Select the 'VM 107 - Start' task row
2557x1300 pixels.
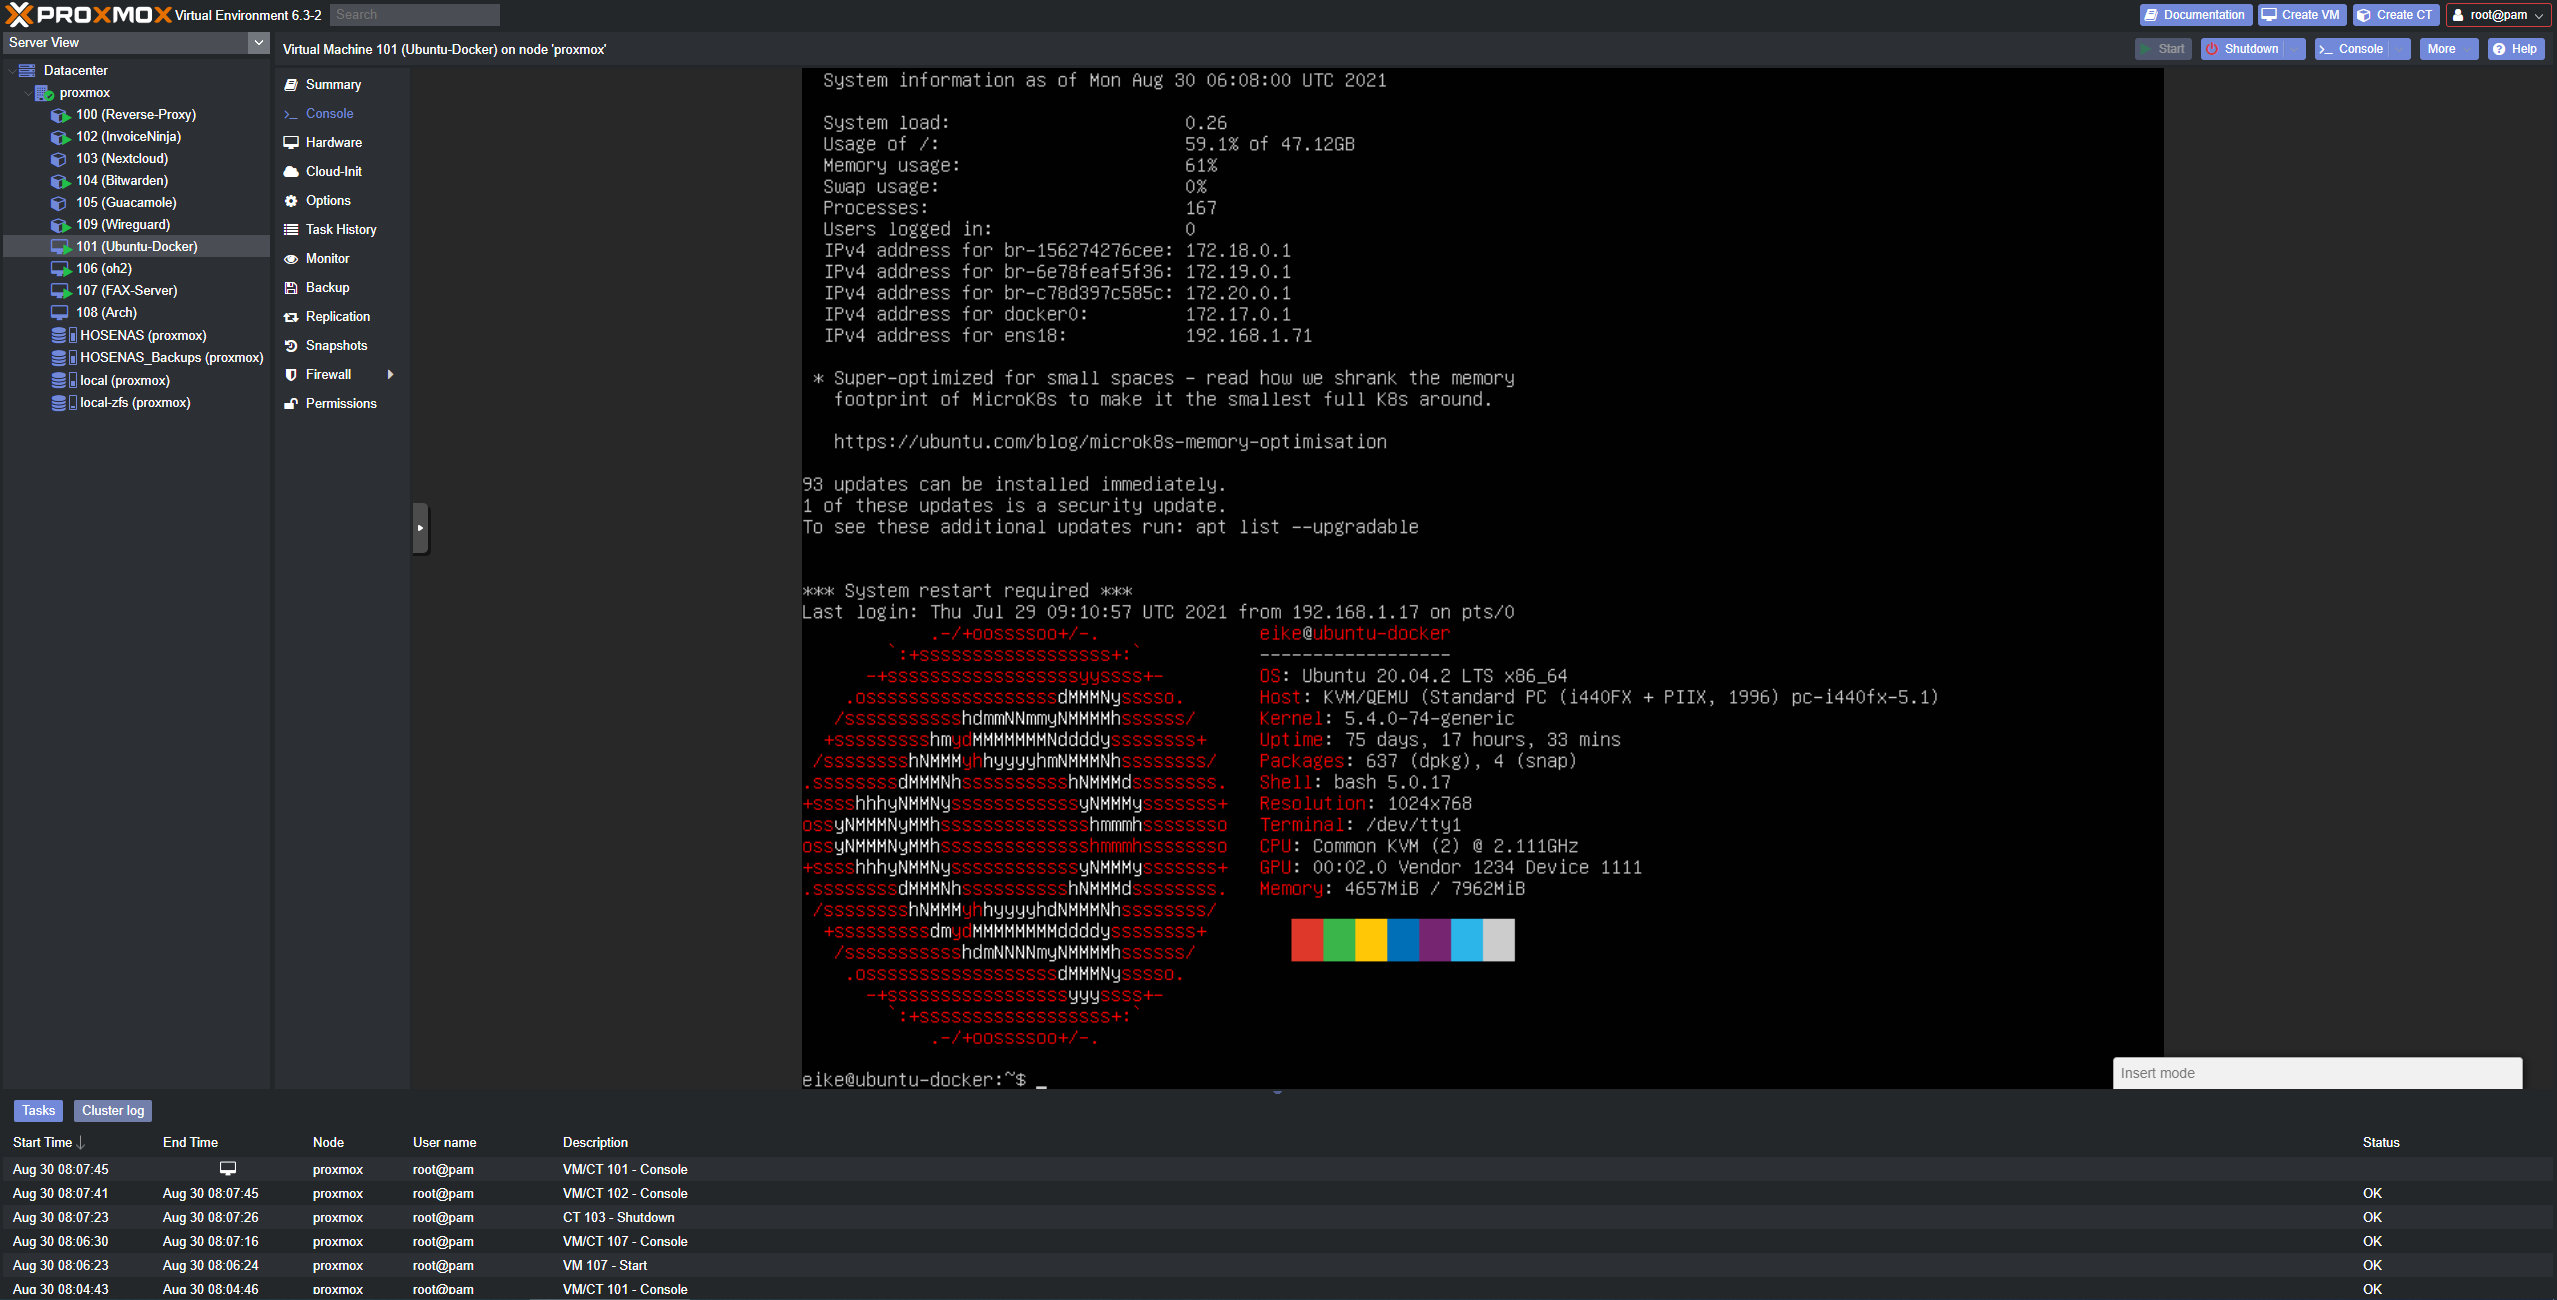[x=1277, y=1266]
